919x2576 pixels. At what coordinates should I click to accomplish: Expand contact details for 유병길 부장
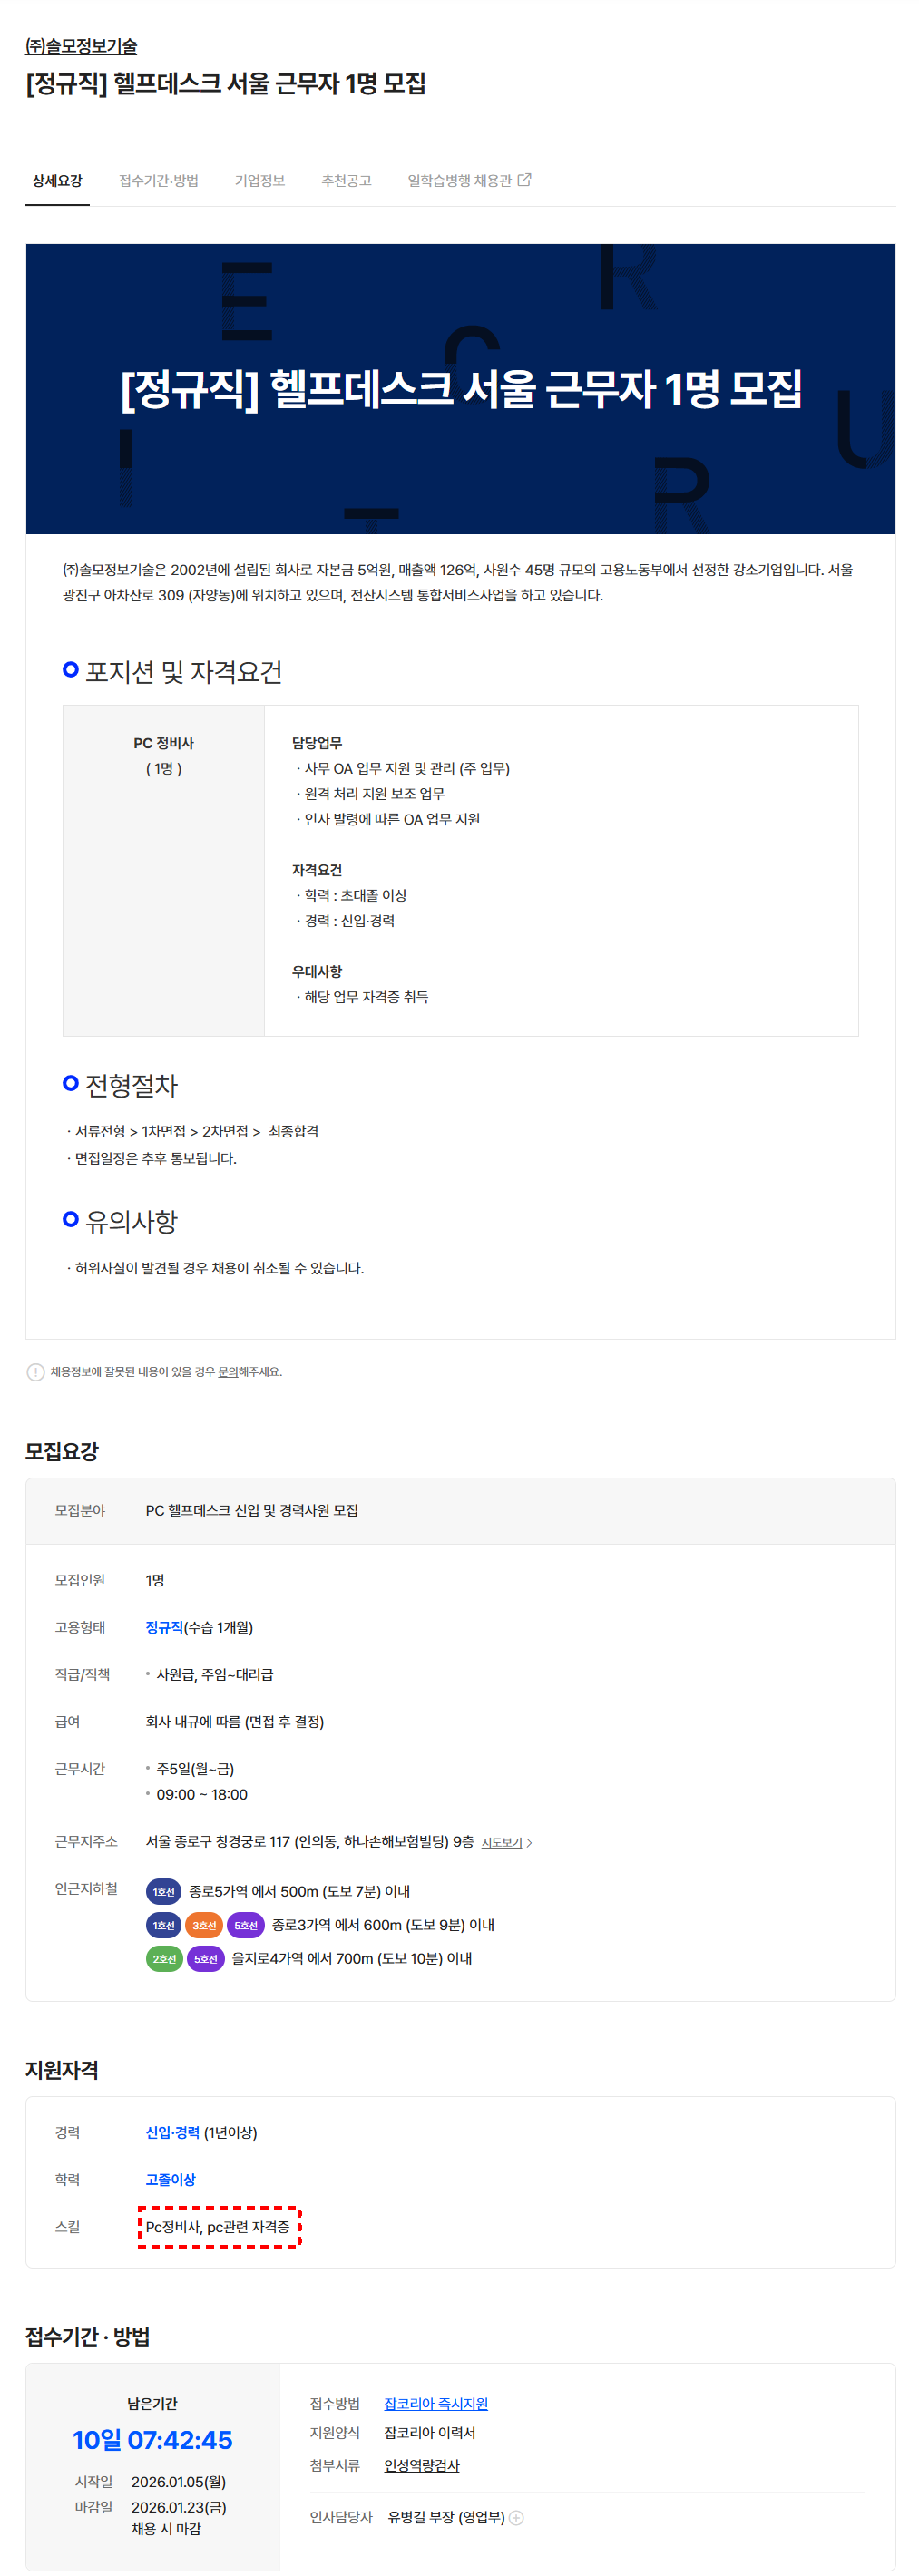click(517, 2518)
